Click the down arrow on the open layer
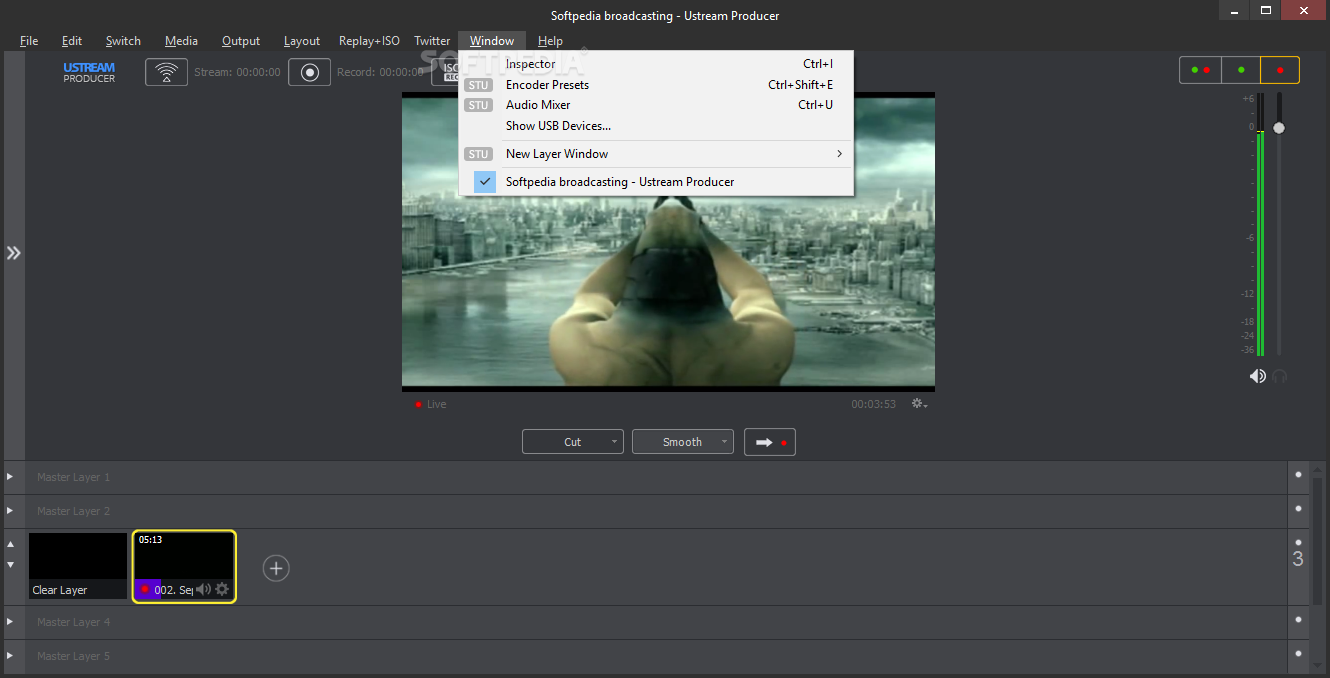 pos(11,565)
